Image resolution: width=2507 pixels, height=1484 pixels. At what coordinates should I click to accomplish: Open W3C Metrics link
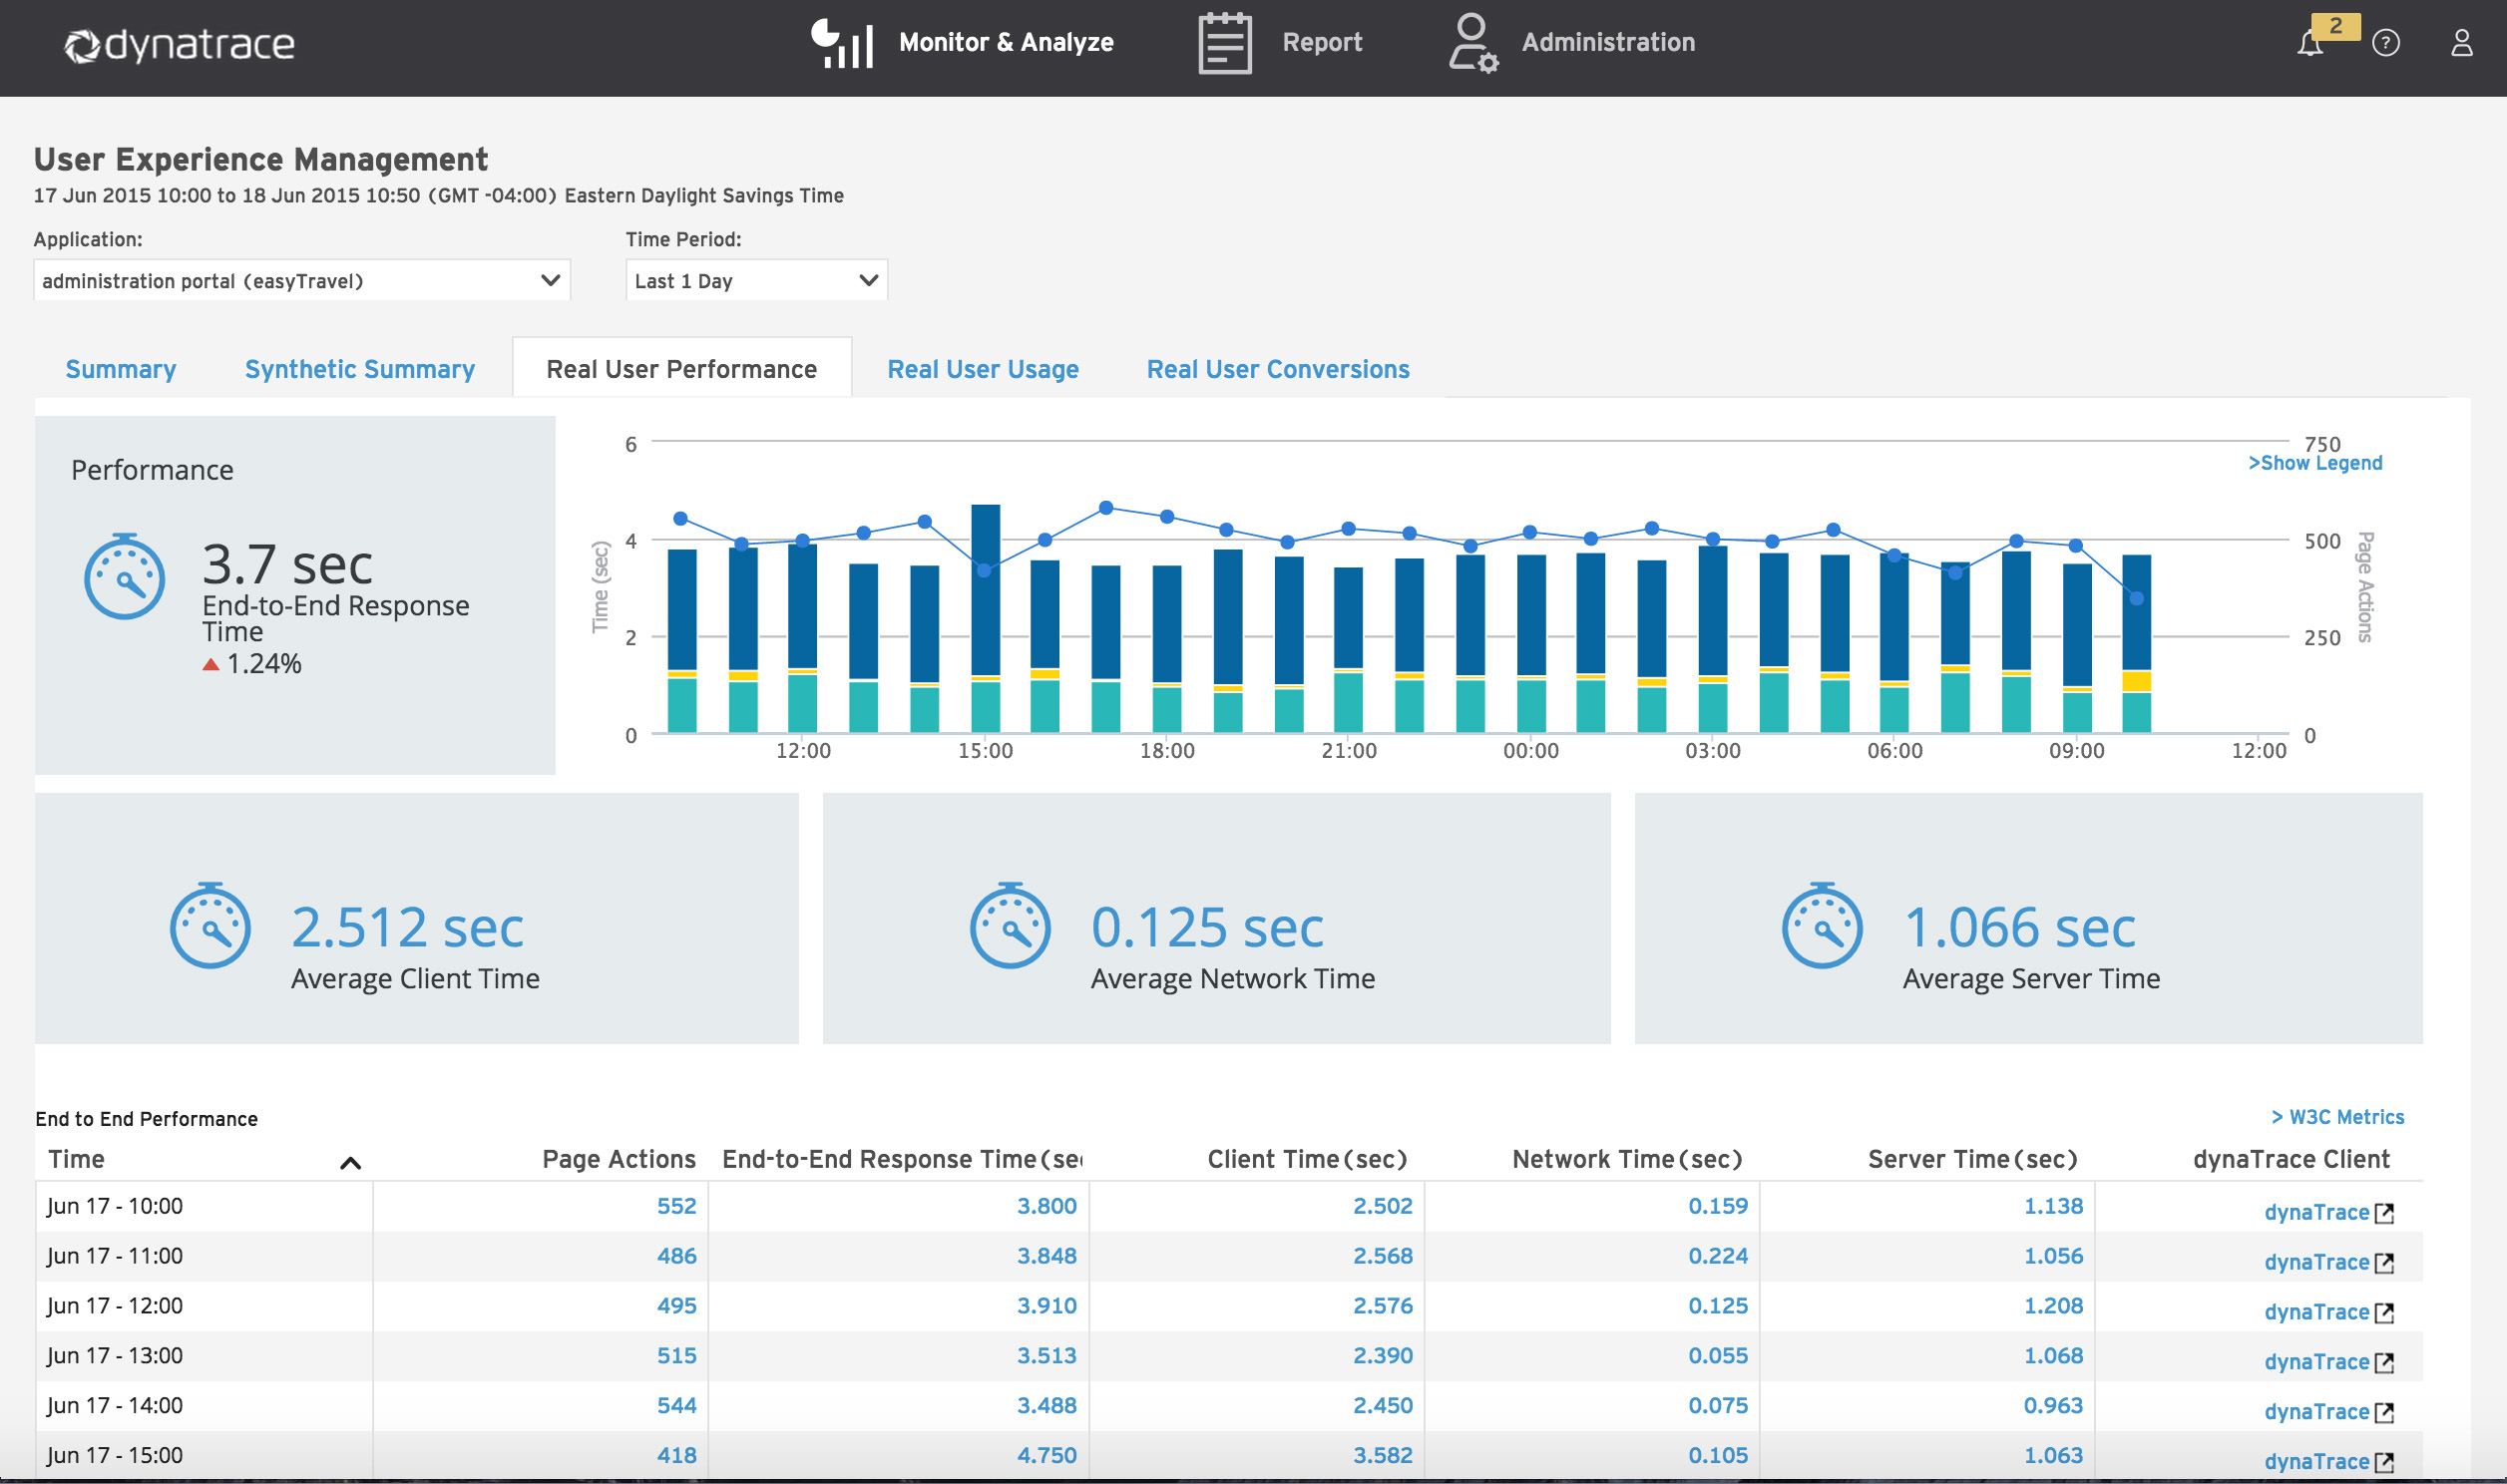click(2337, 1117)
